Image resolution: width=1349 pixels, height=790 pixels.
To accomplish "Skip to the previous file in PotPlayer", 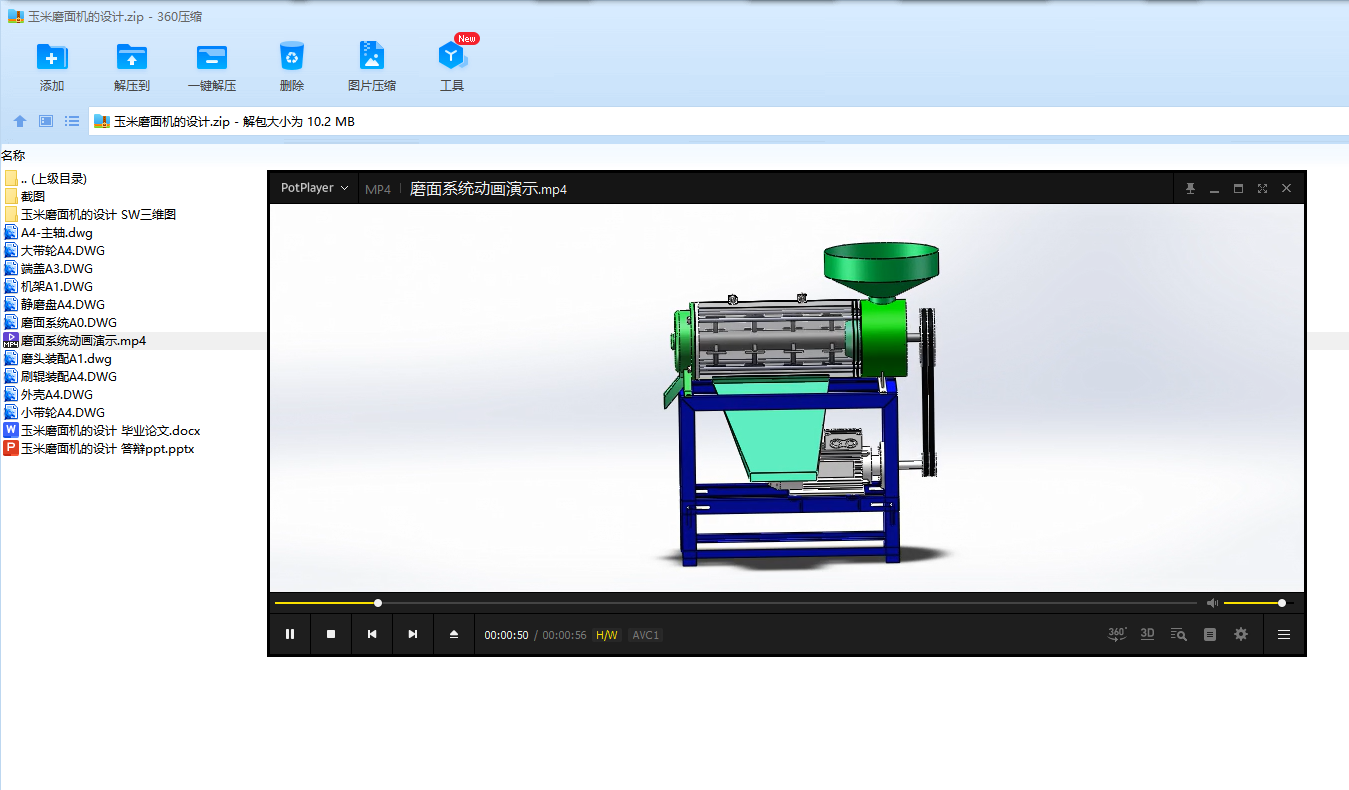I will 372,634.
